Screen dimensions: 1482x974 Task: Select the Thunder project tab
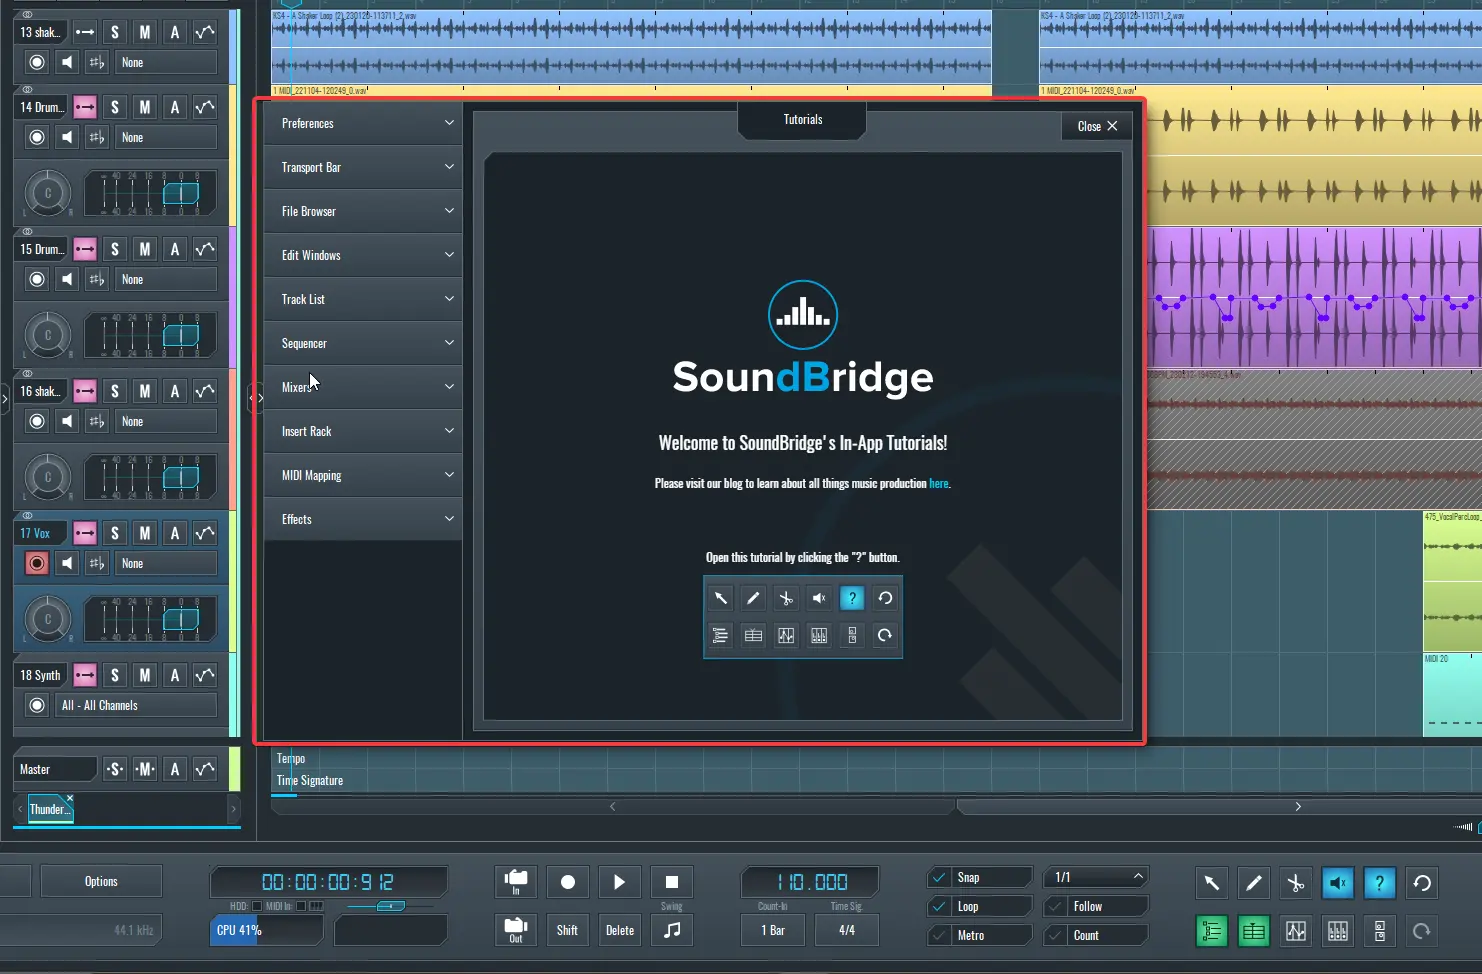(x=49, y=809)
